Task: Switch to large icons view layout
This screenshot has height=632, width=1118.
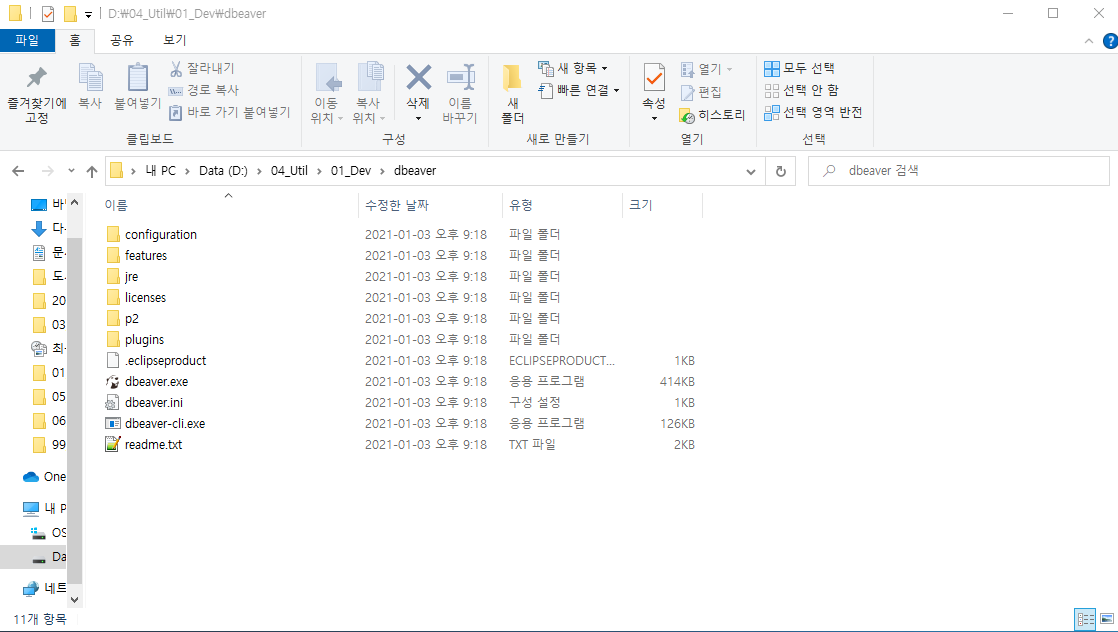Action: pyautogui.click(x=1107, y=619)
